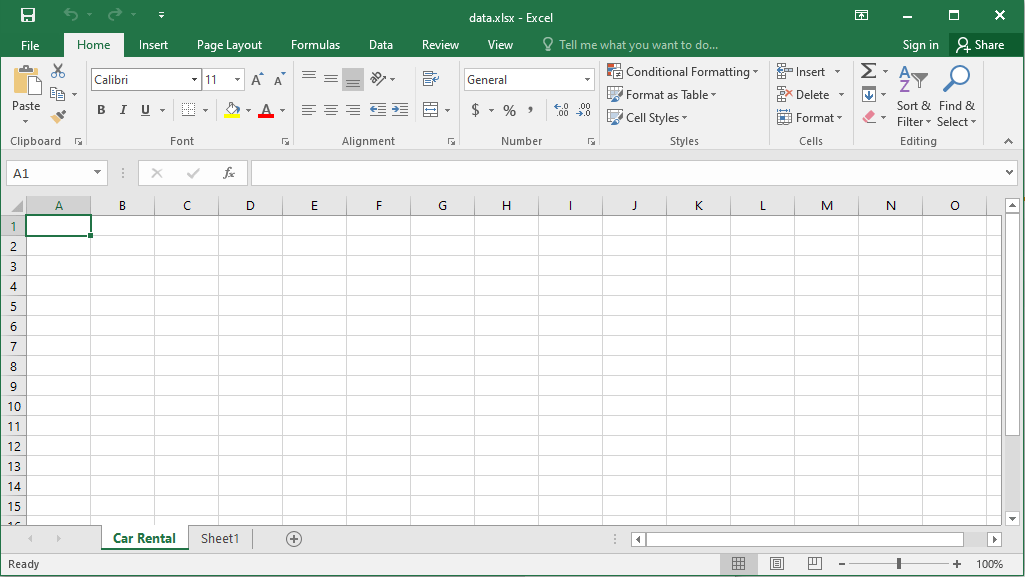Toggle Center alignment

[x=331, y=110]
